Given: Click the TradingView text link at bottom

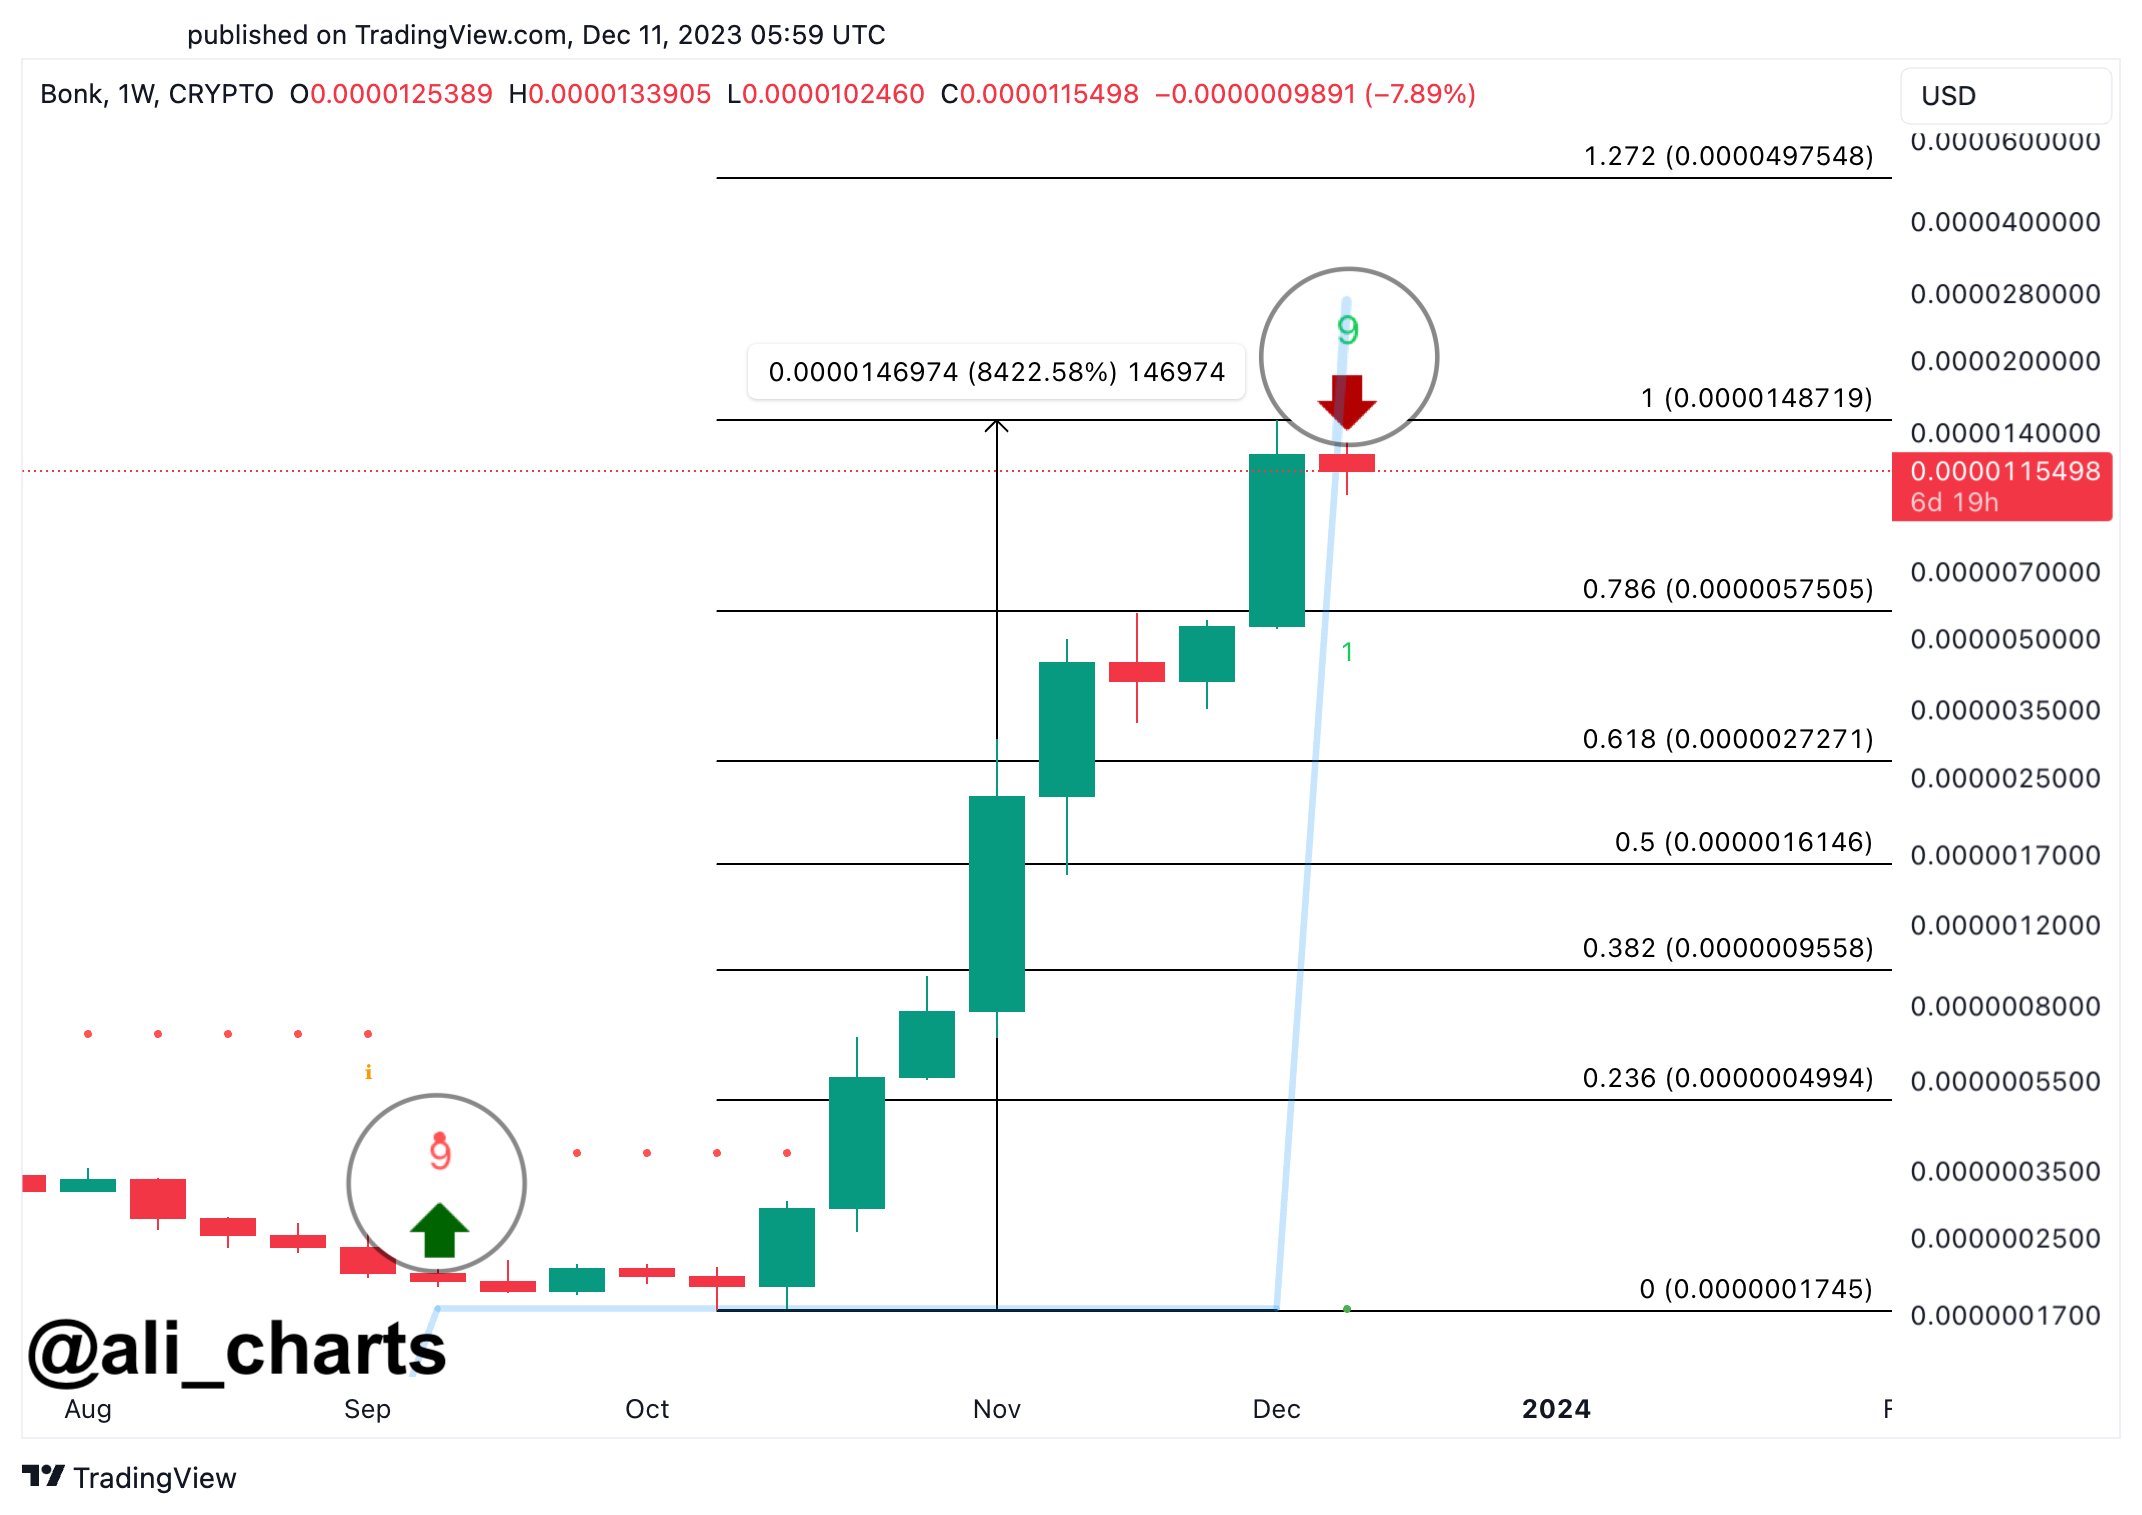Looking at the screenshot, I should click(155, 1478).
